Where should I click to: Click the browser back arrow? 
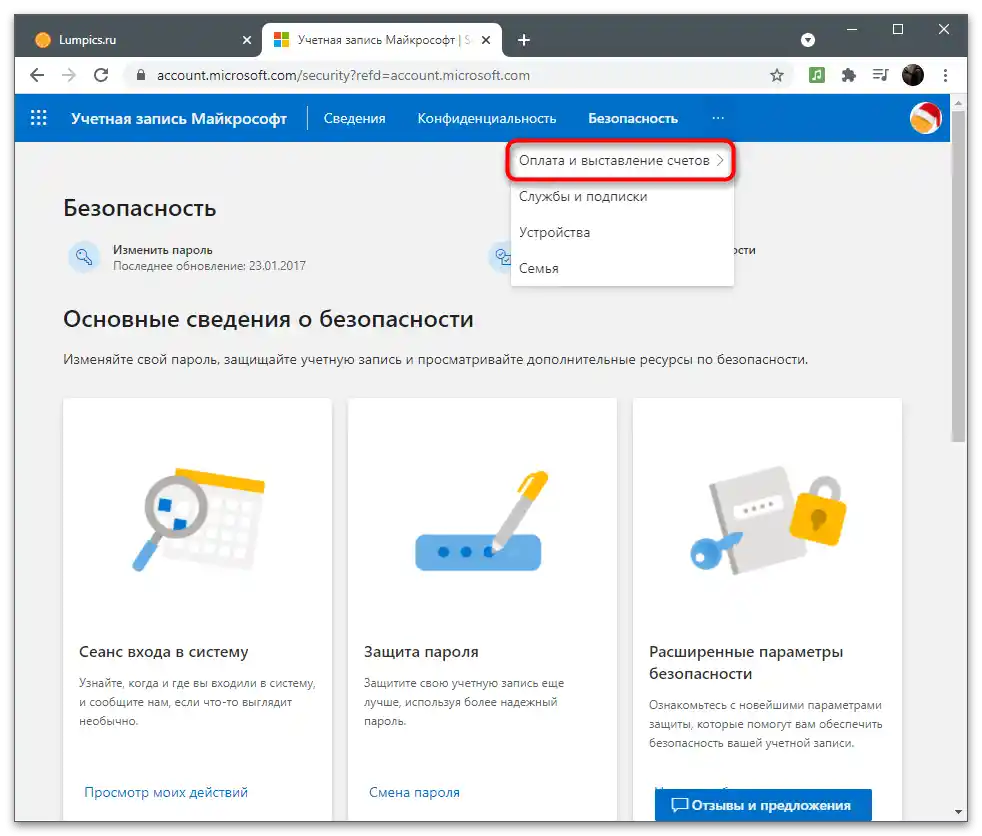(x=37, y=75)
